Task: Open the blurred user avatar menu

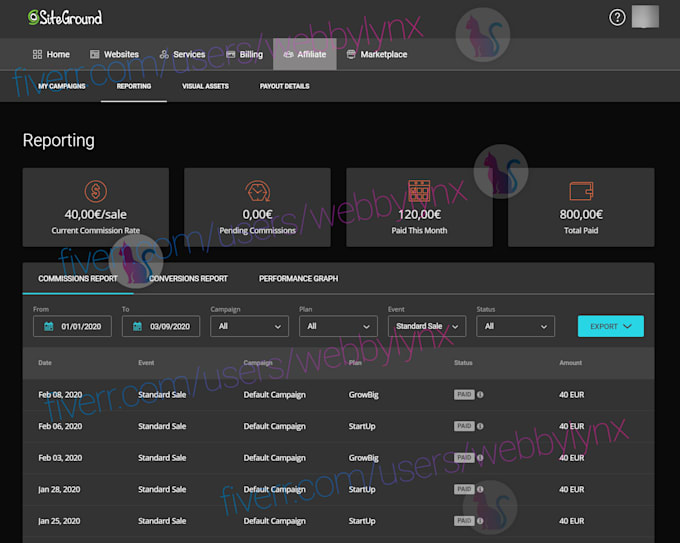Action: tap(645, 16)
